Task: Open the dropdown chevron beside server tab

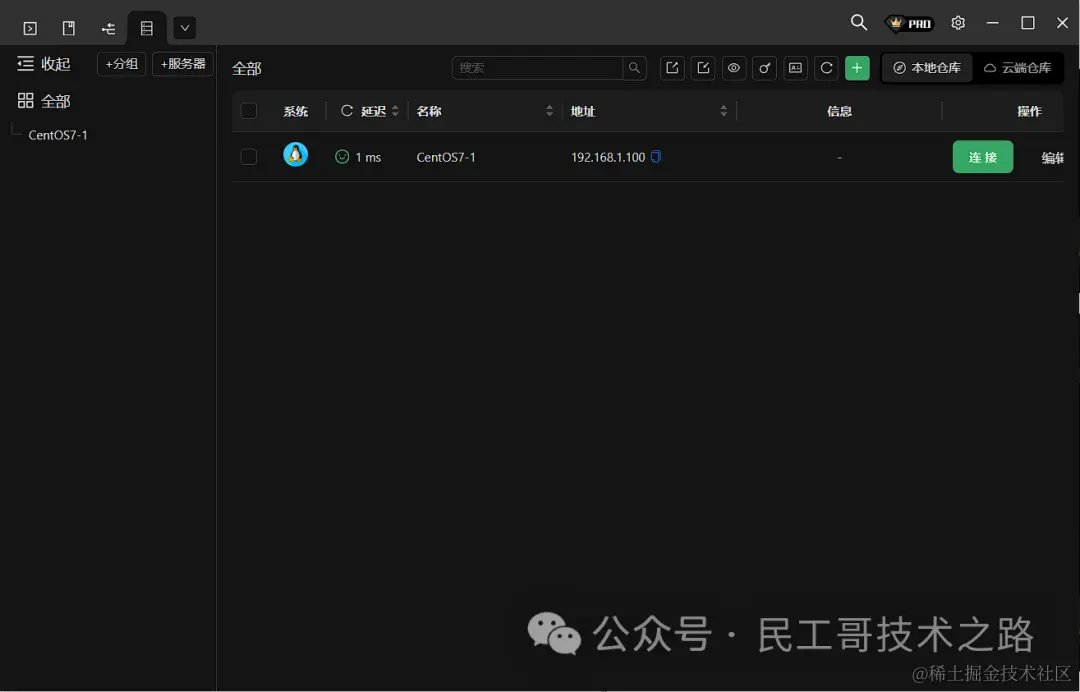Action: (x=184, y=27)
